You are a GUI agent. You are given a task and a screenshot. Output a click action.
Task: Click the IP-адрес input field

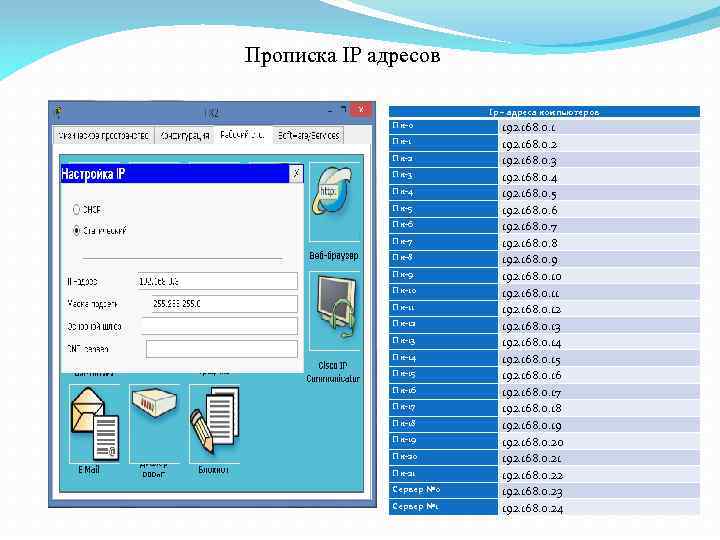[217, 281]
